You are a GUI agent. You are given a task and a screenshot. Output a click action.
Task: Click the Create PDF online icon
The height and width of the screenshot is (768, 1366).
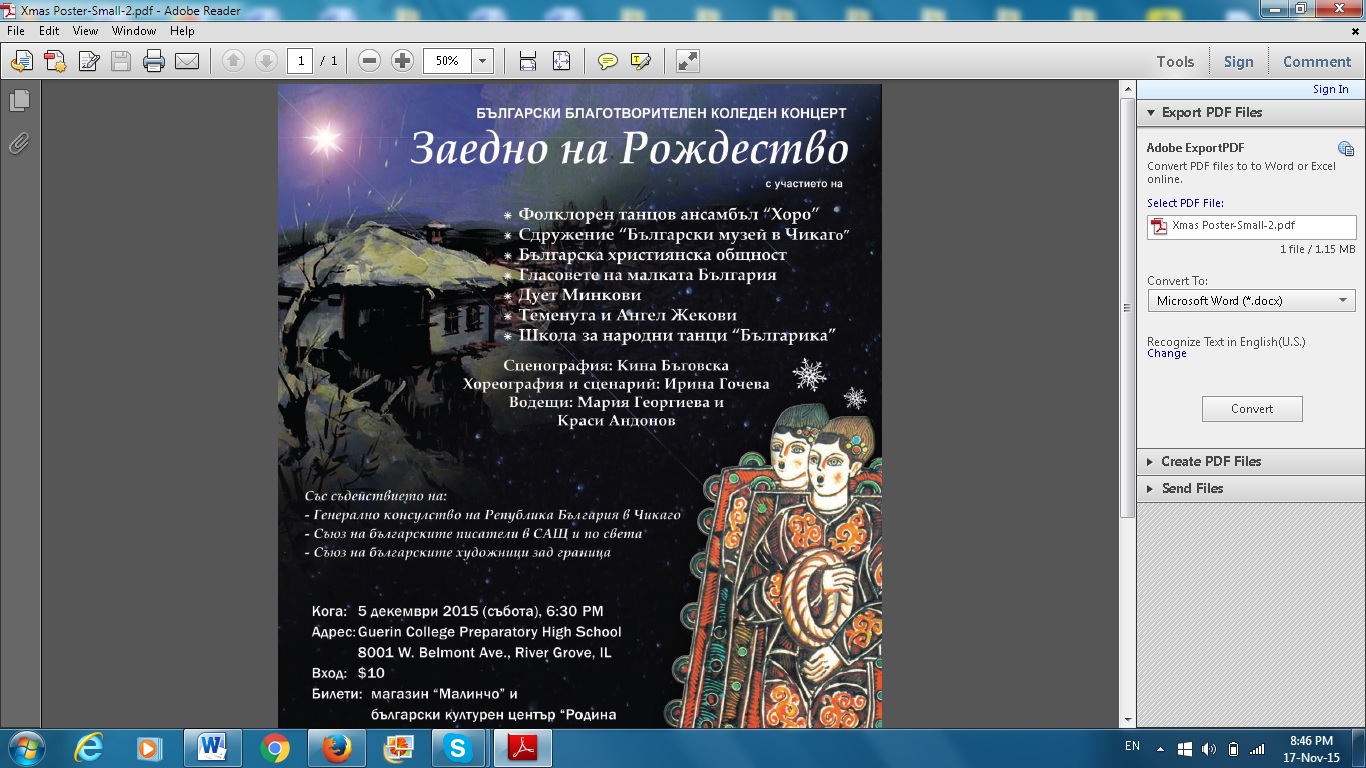point(55,62)
